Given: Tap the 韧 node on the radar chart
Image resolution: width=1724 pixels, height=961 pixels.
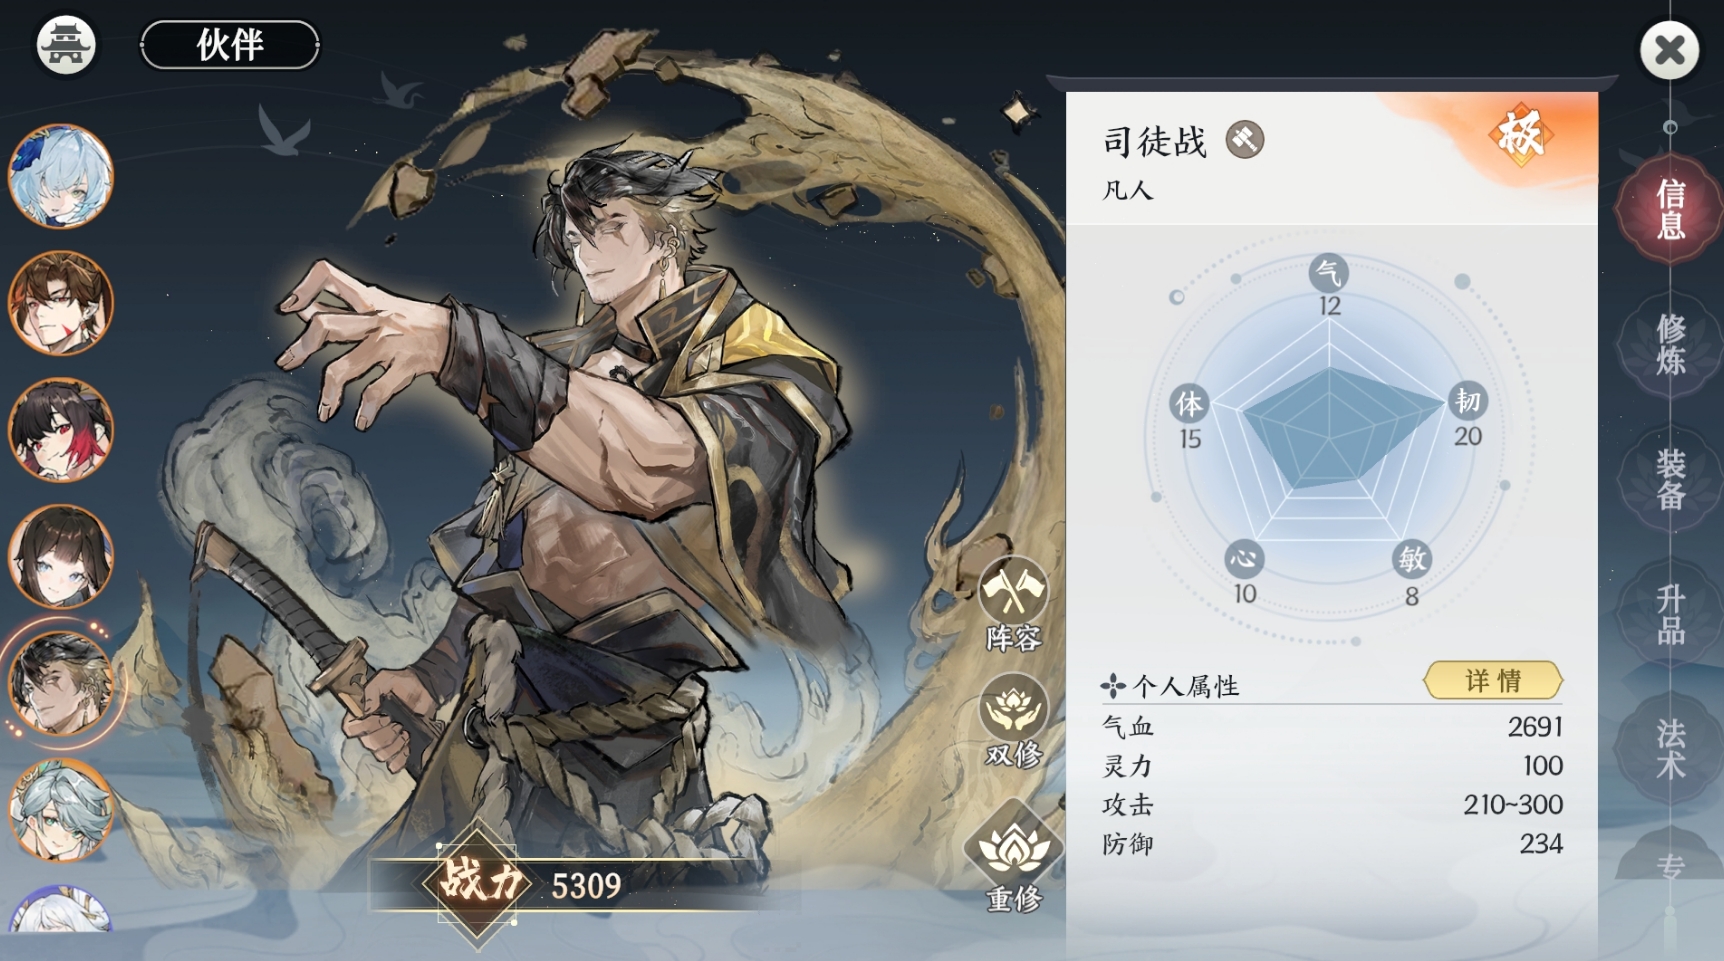Looking at the screenshot, I should click(1467, 401).
